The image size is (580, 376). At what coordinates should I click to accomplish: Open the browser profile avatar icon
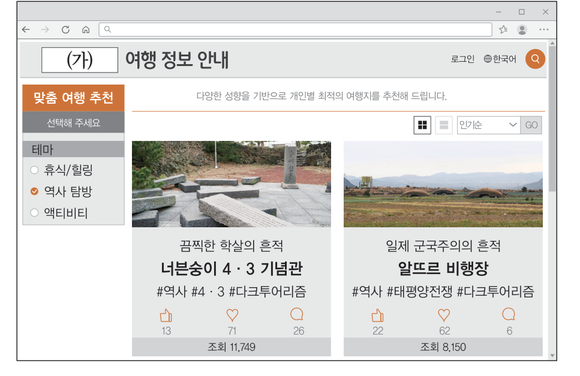point(522,29)
